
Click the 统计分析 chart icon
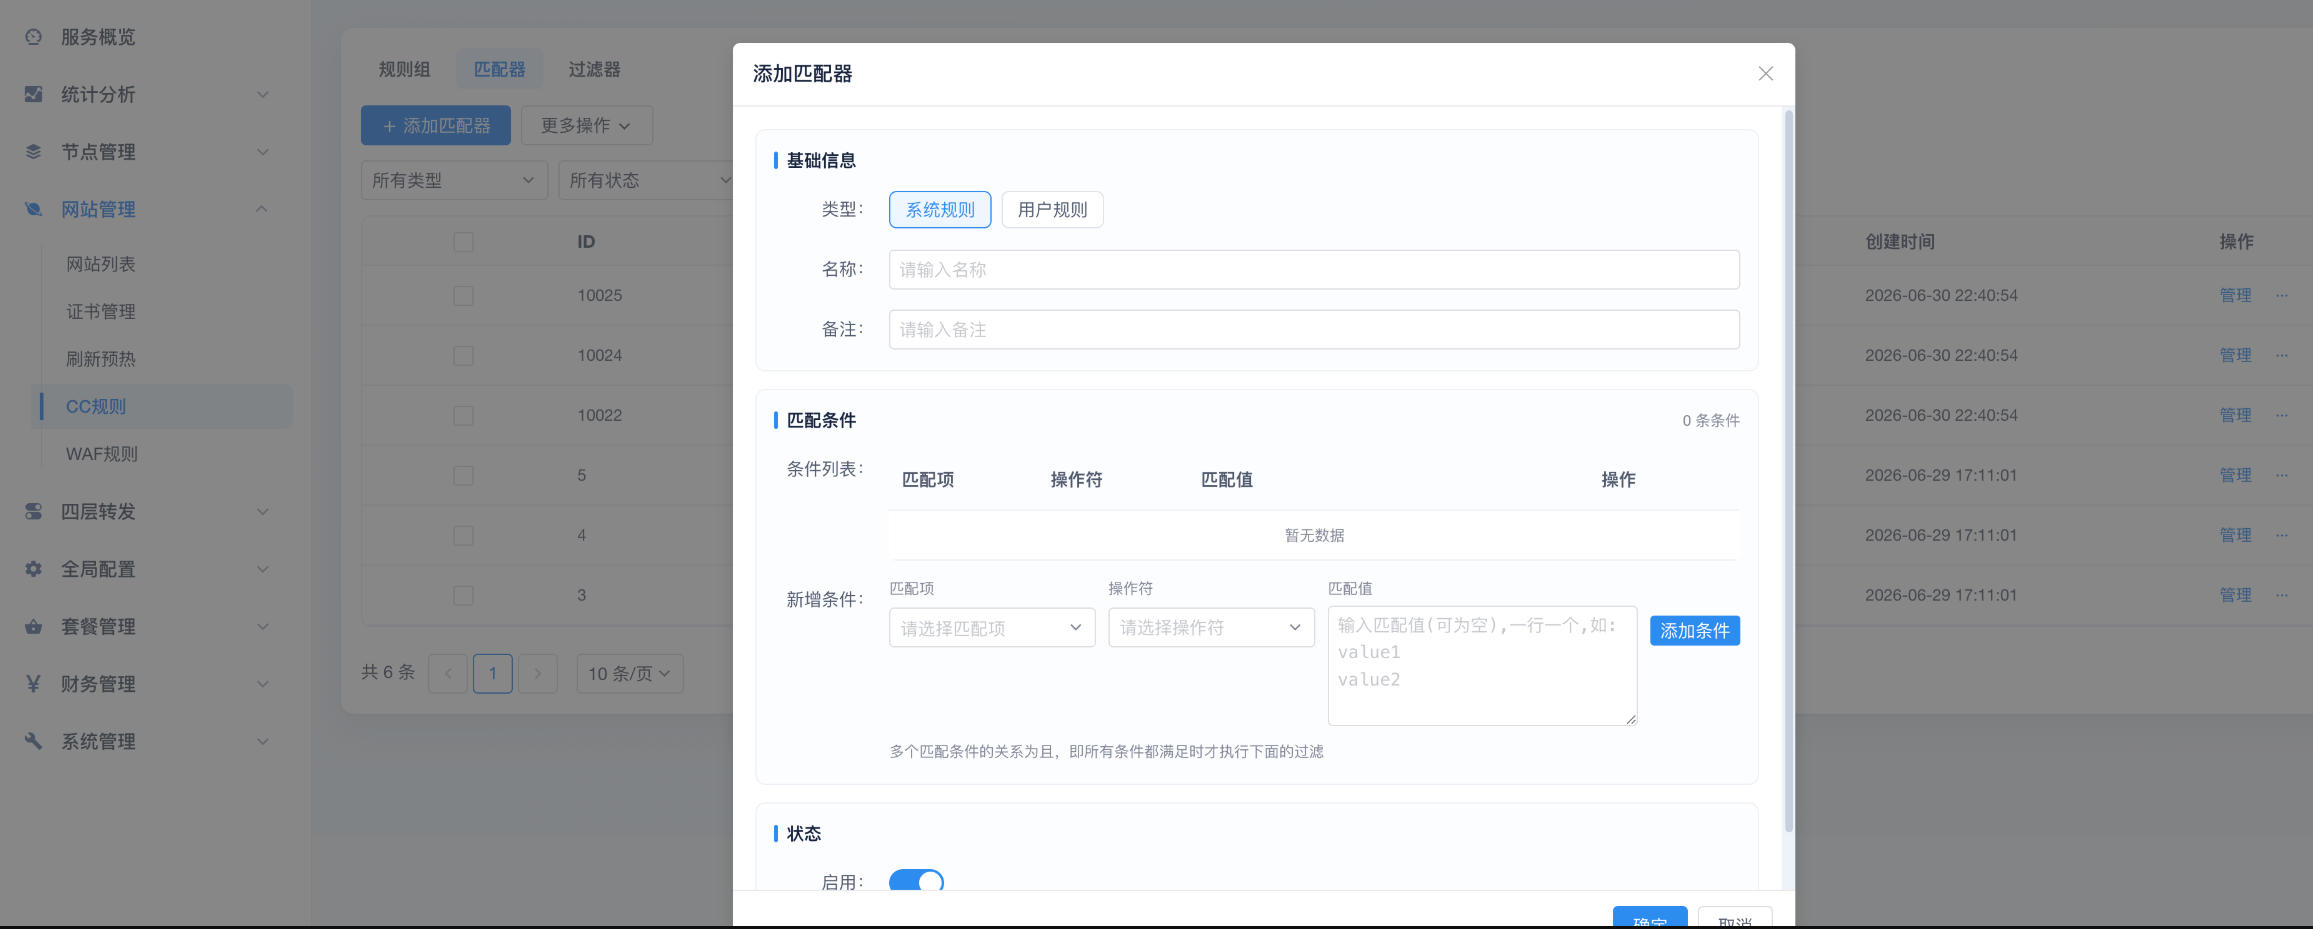pyautogui.click(x=33, y=94)
